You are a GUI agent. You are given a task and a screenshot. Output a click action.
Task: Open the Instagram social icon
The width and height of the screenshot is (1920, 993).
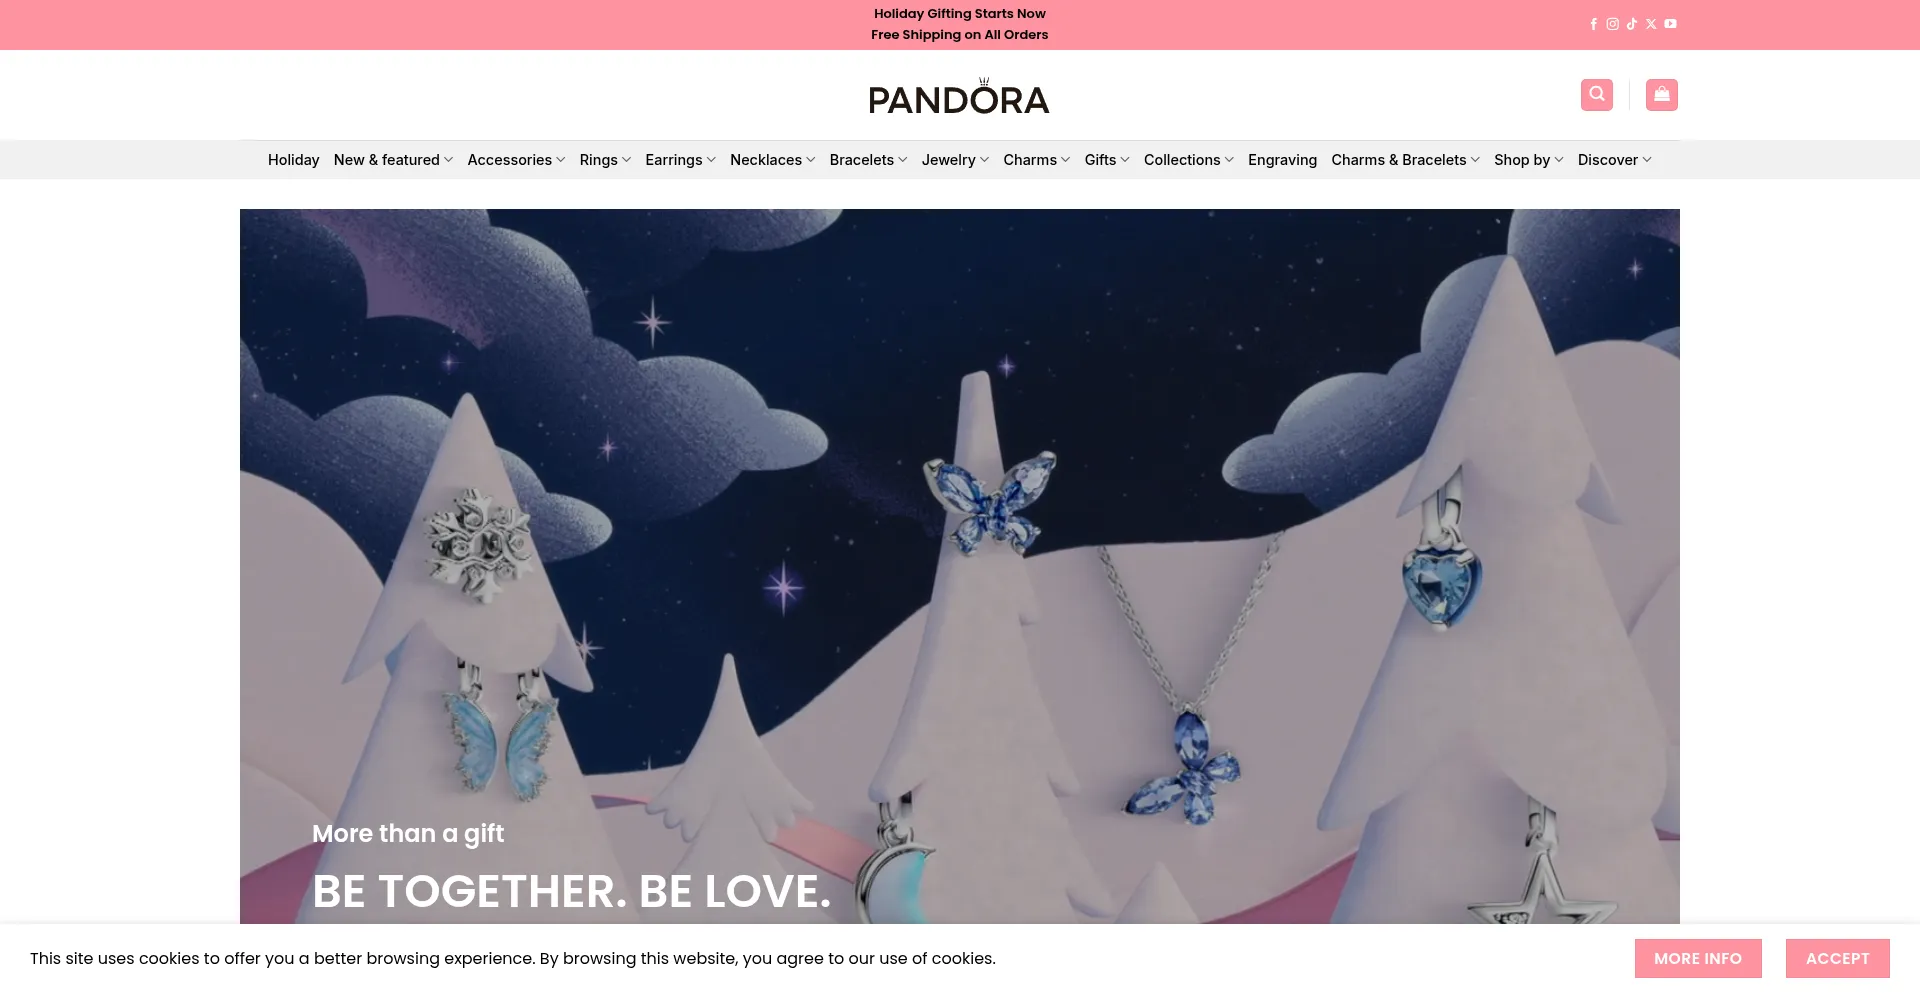point(1612,24)
